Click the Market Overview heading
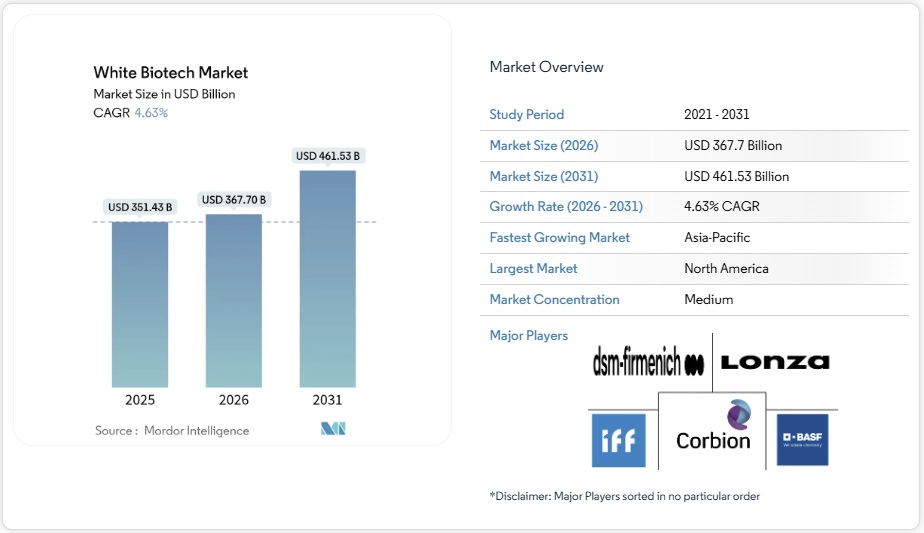 click(546, 67)
